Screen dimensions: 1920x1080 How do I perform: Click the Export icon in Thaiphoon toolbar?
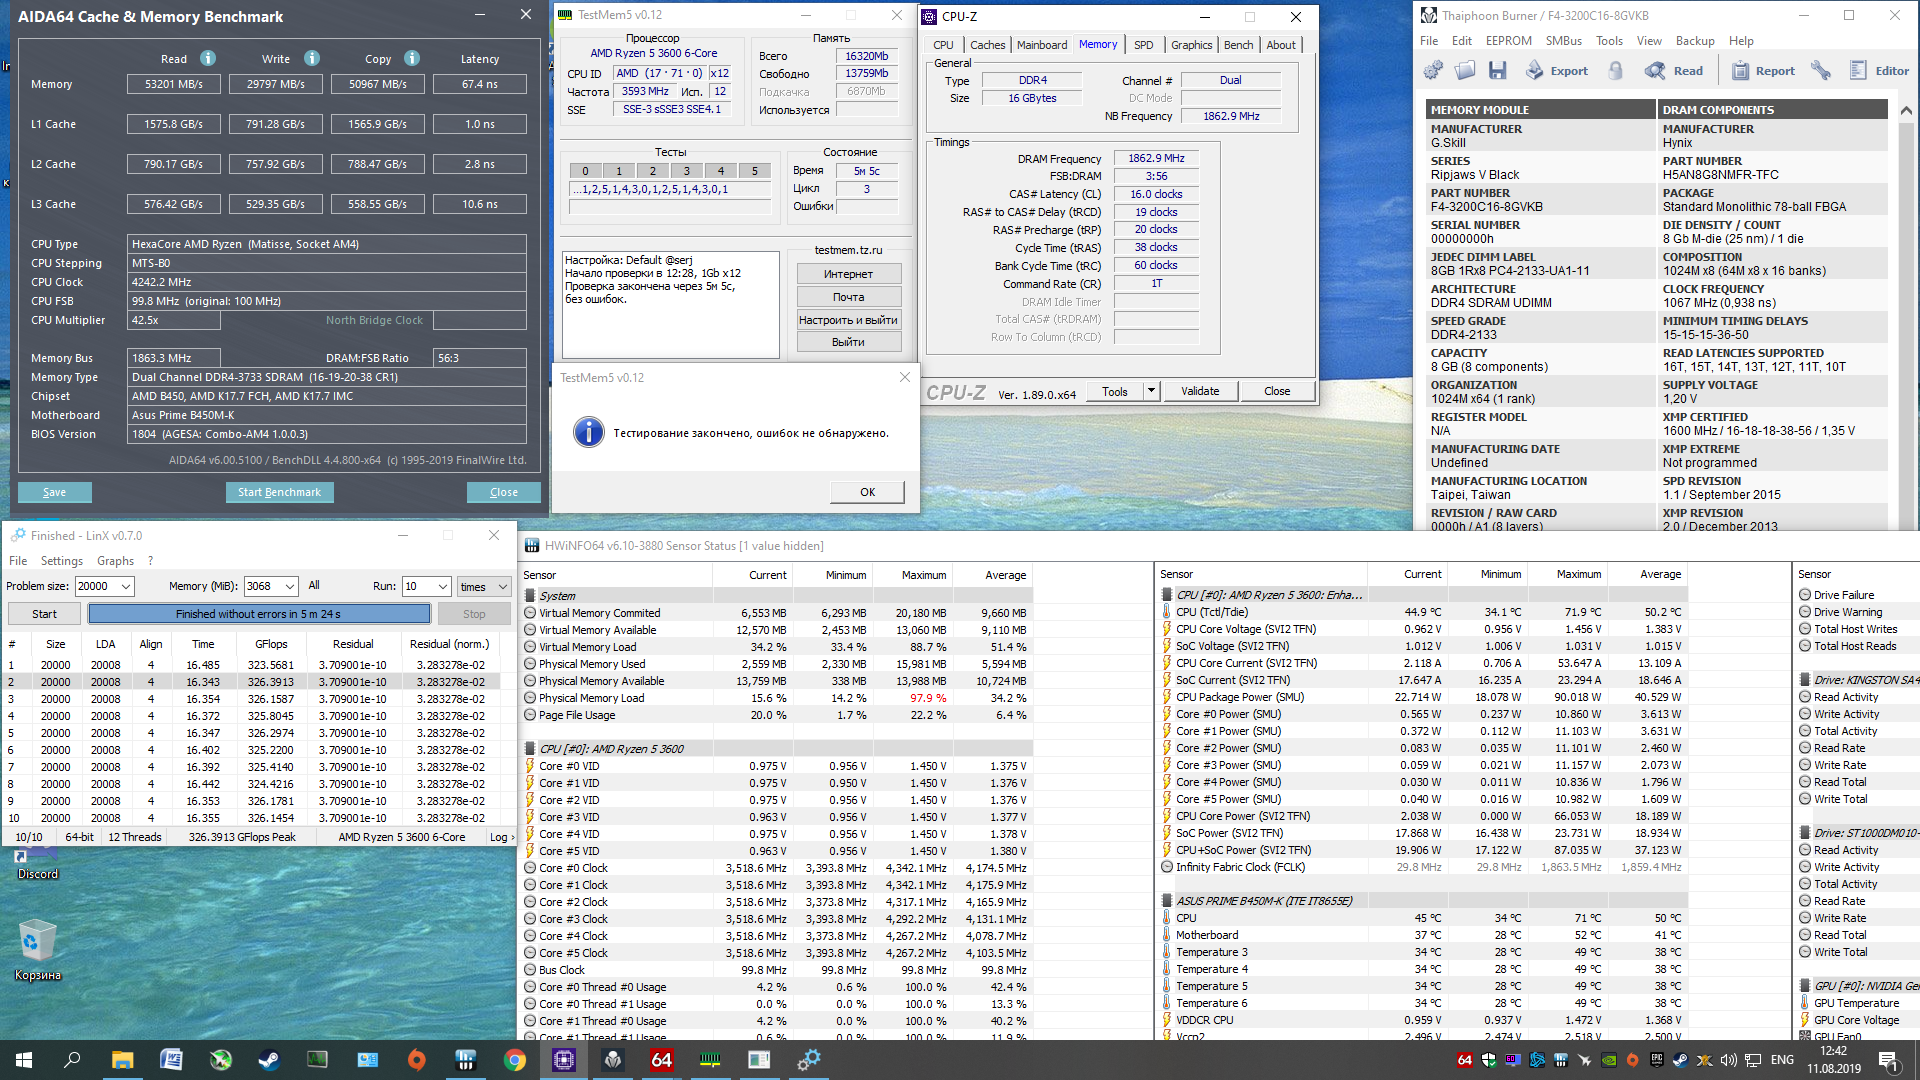pos(1557,70)
